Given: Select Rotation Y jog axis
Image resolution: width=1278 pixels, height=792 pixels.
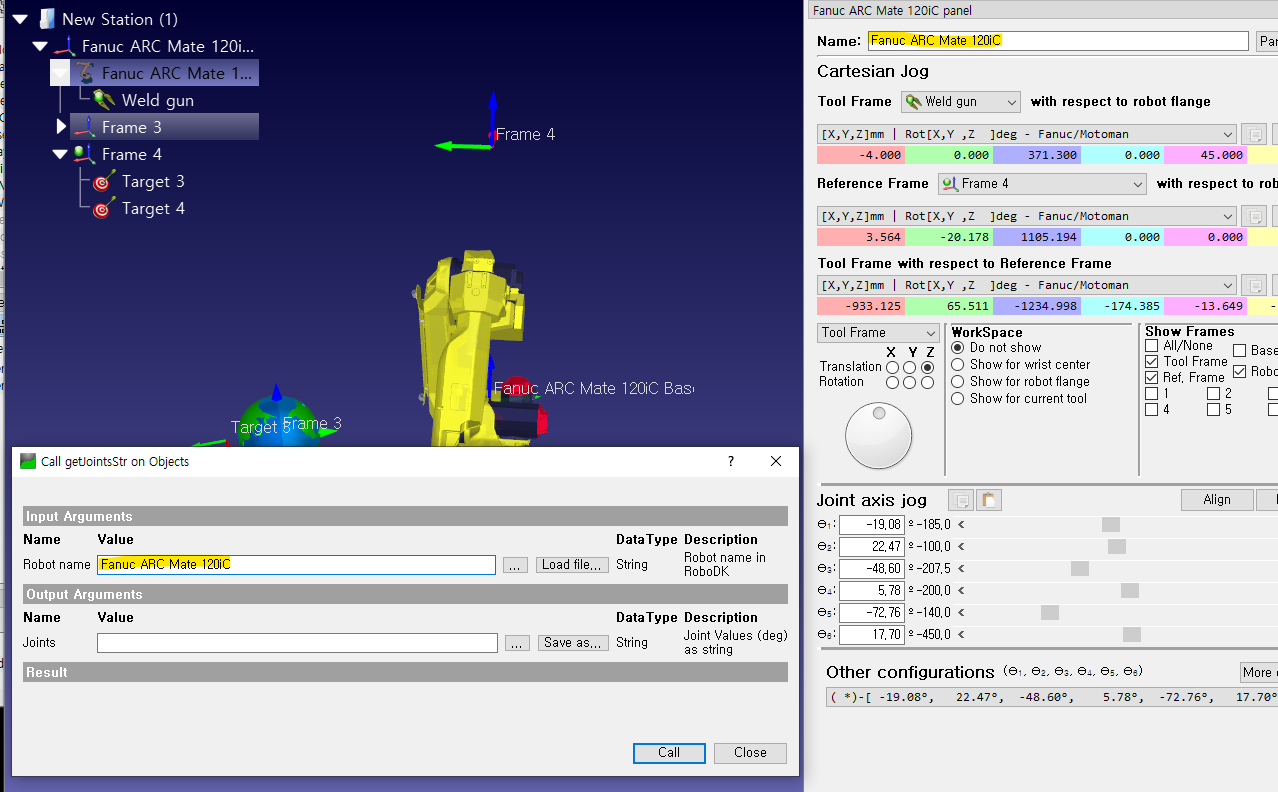Looking at the screenshot, I should [909, 382].
